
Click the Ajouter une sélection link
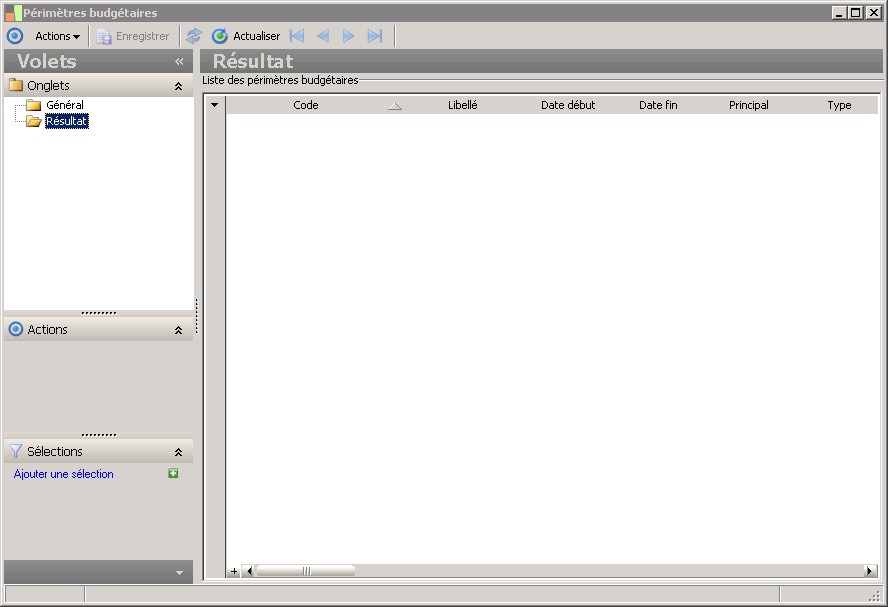(x=63, y=474)
